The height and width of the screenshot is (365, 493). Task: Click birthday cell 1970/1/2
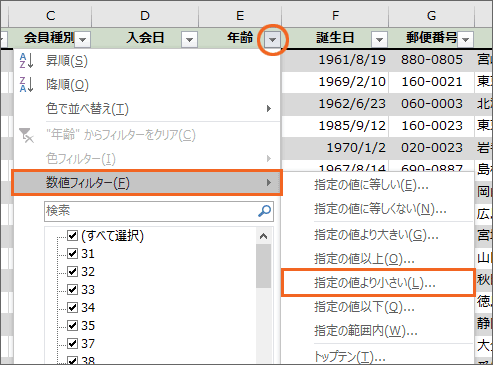335,148
